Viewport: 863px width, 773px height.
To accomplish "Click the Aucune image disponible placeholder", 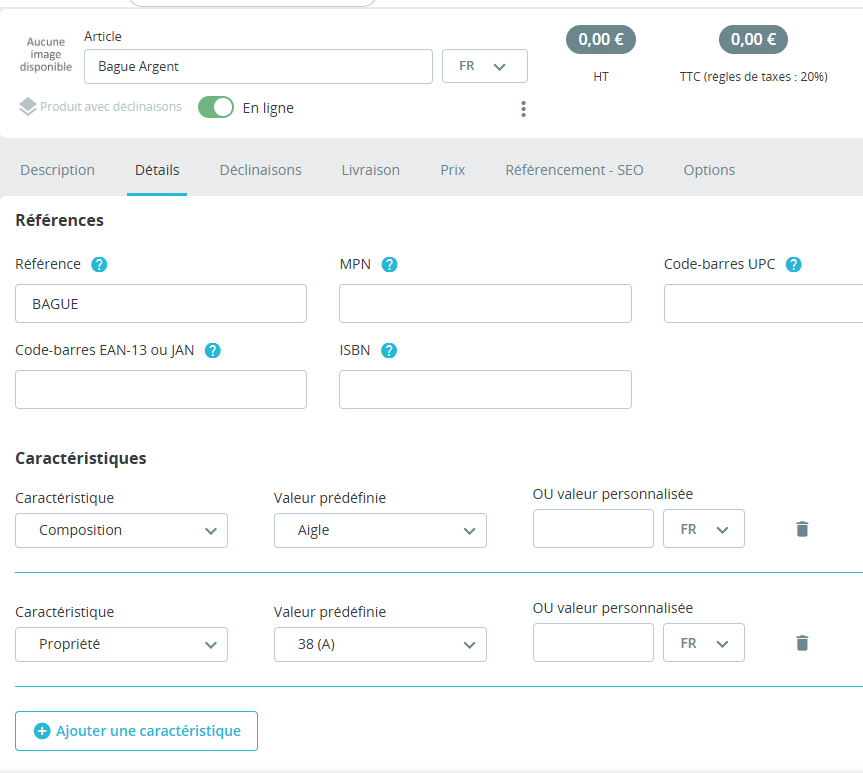I will (46, 55).
